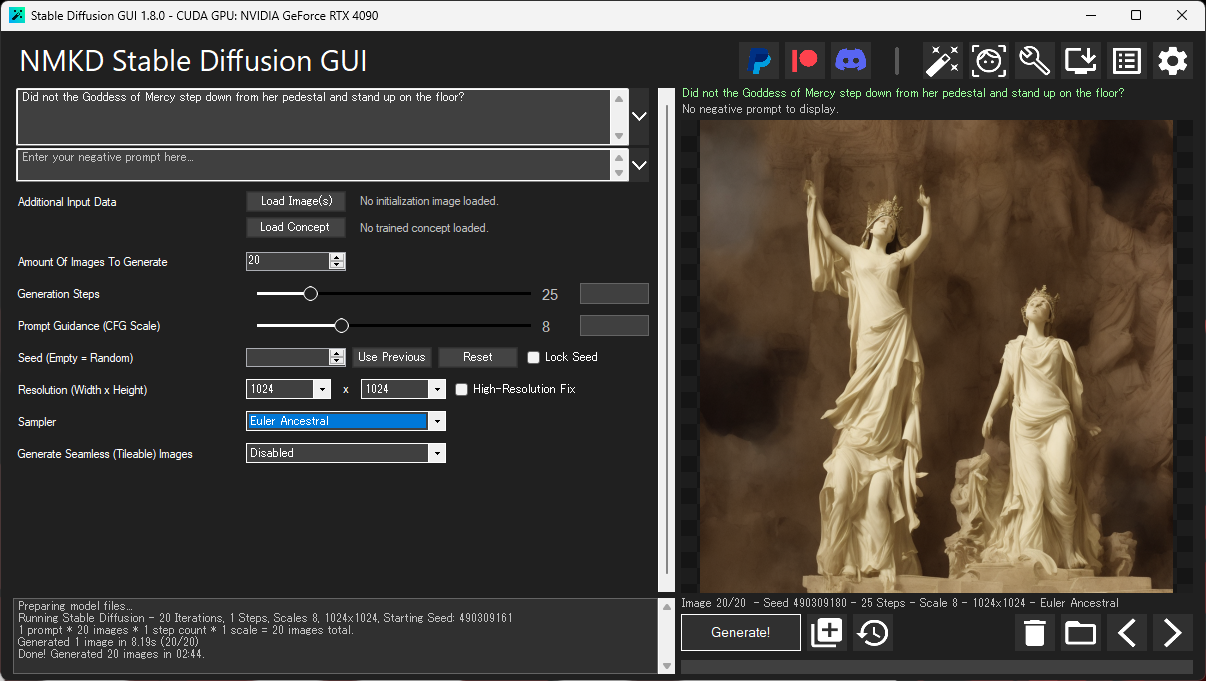1206x681 pixels.
Task: Delete the current generated image
Action: click(1034, 632)
